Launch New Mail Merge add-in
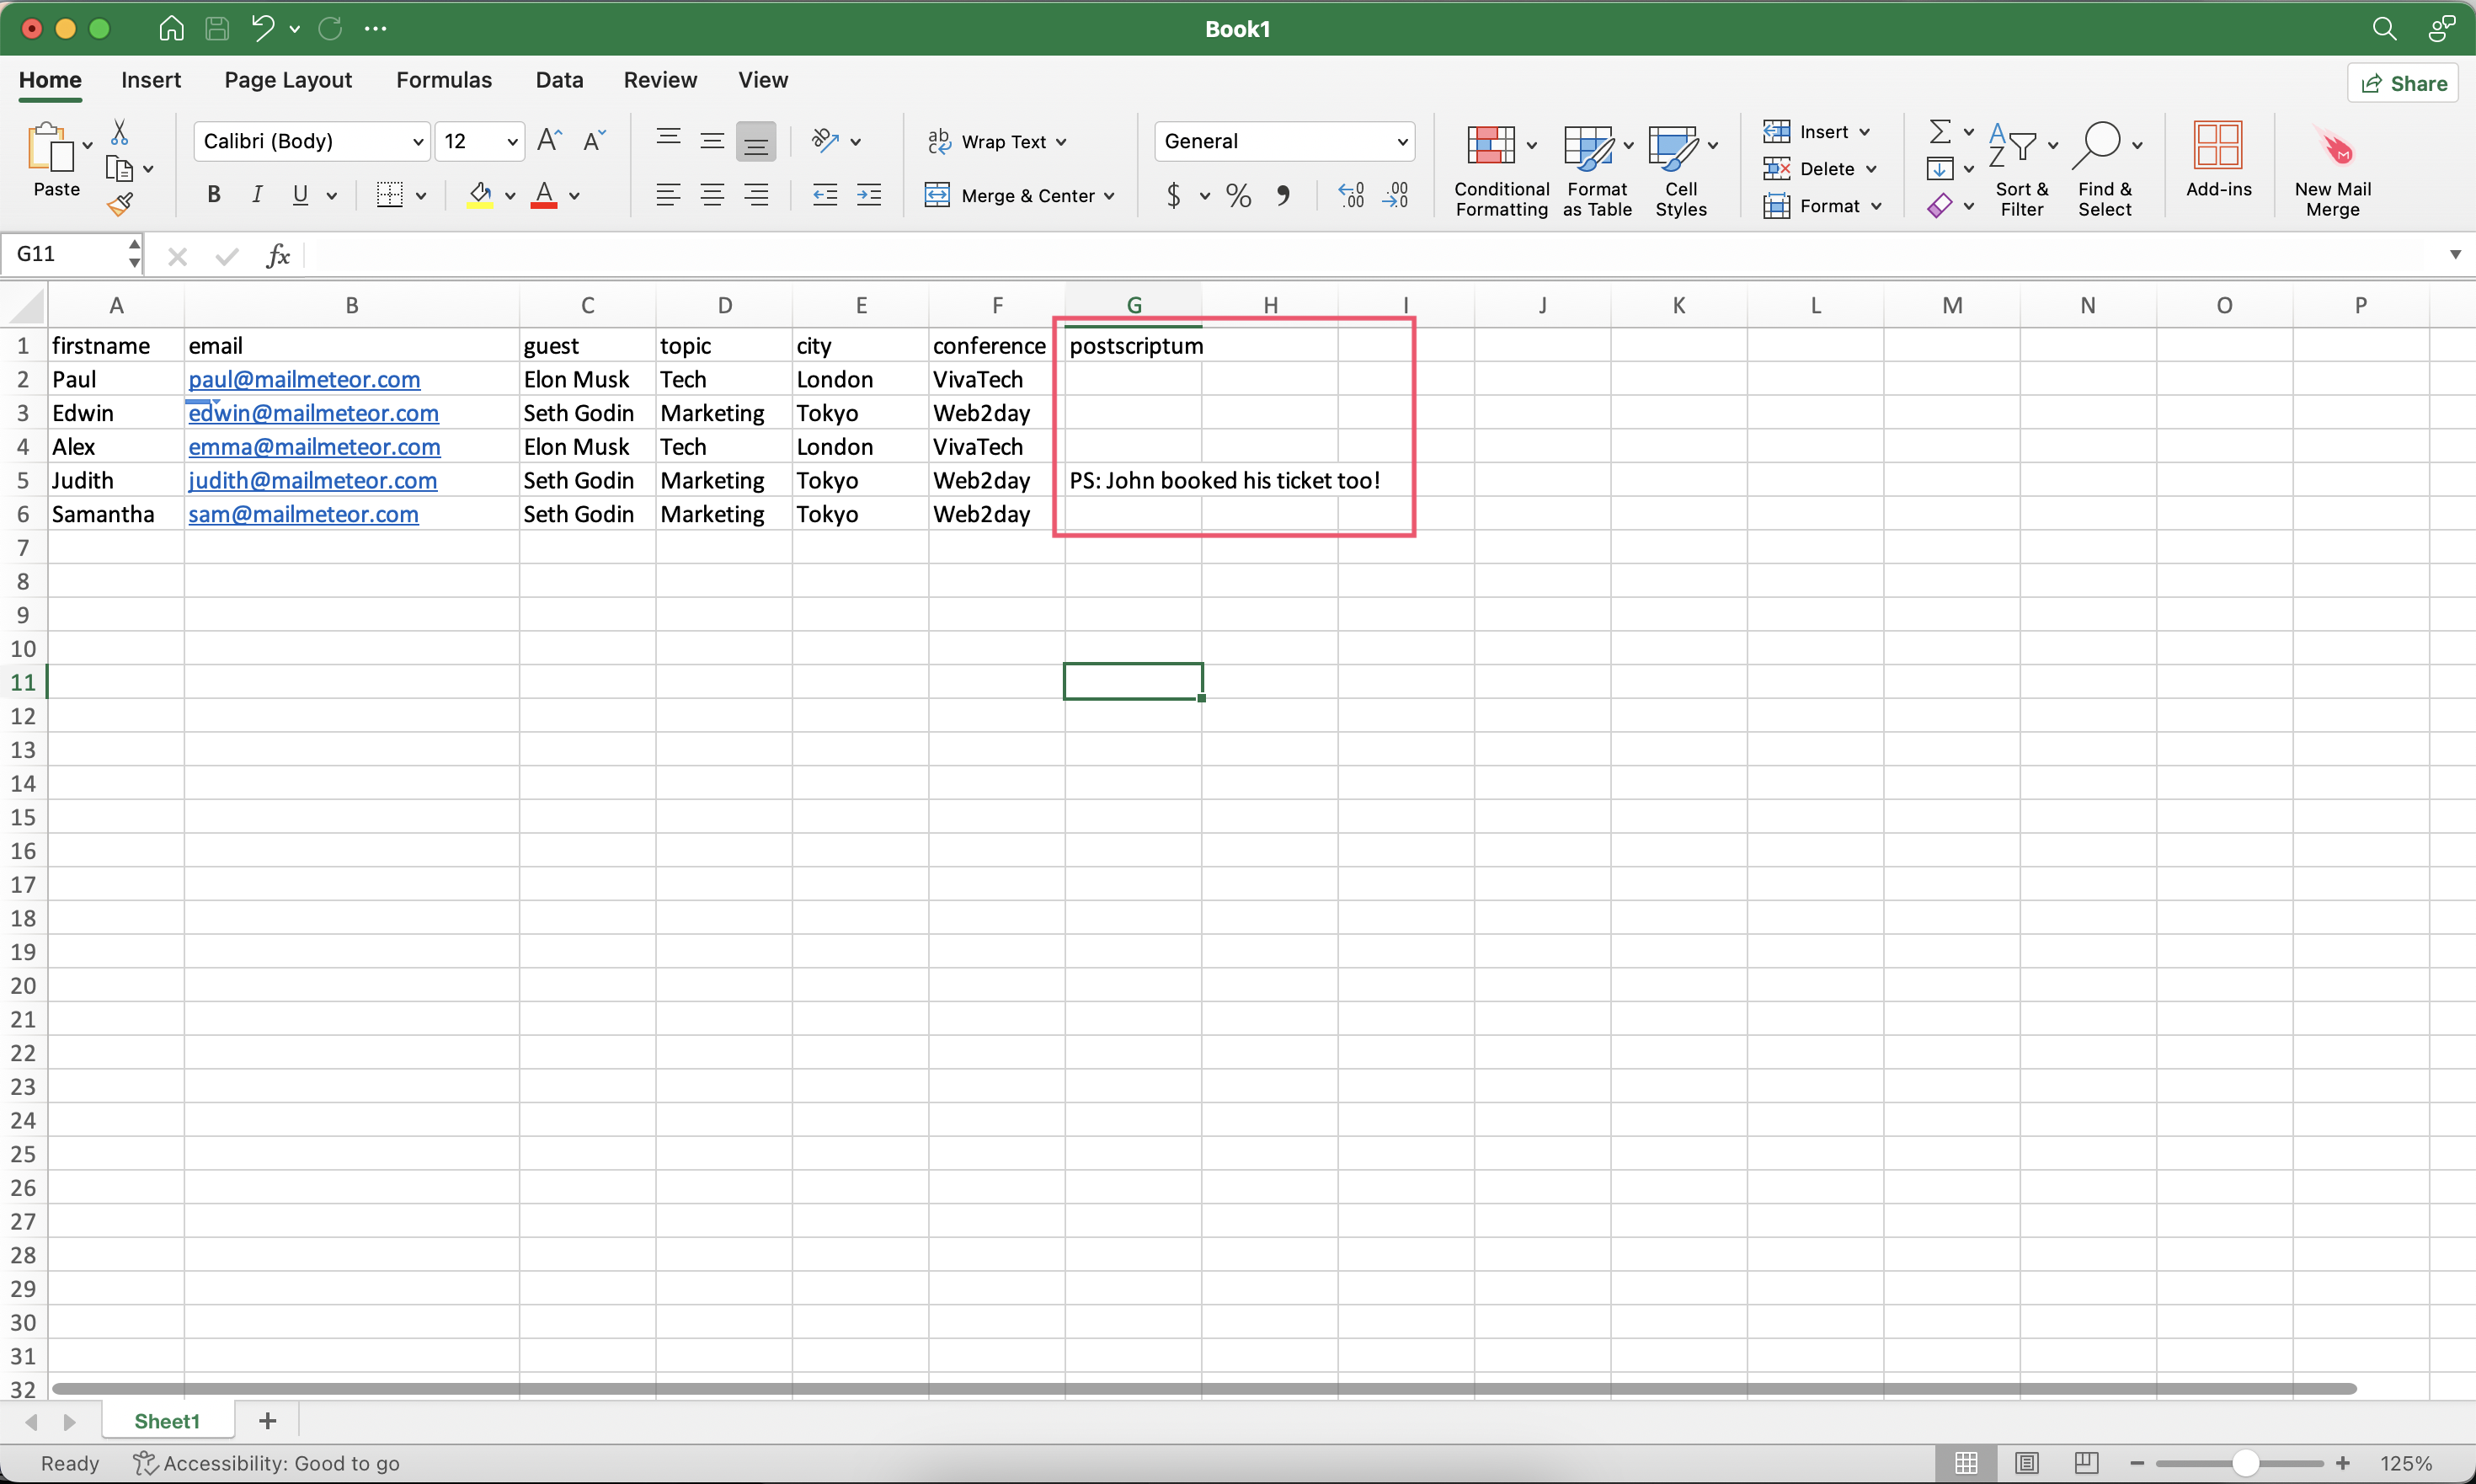This screenshot has width=2476, height=1484. pyautogui.click(x=2332, y=169)
